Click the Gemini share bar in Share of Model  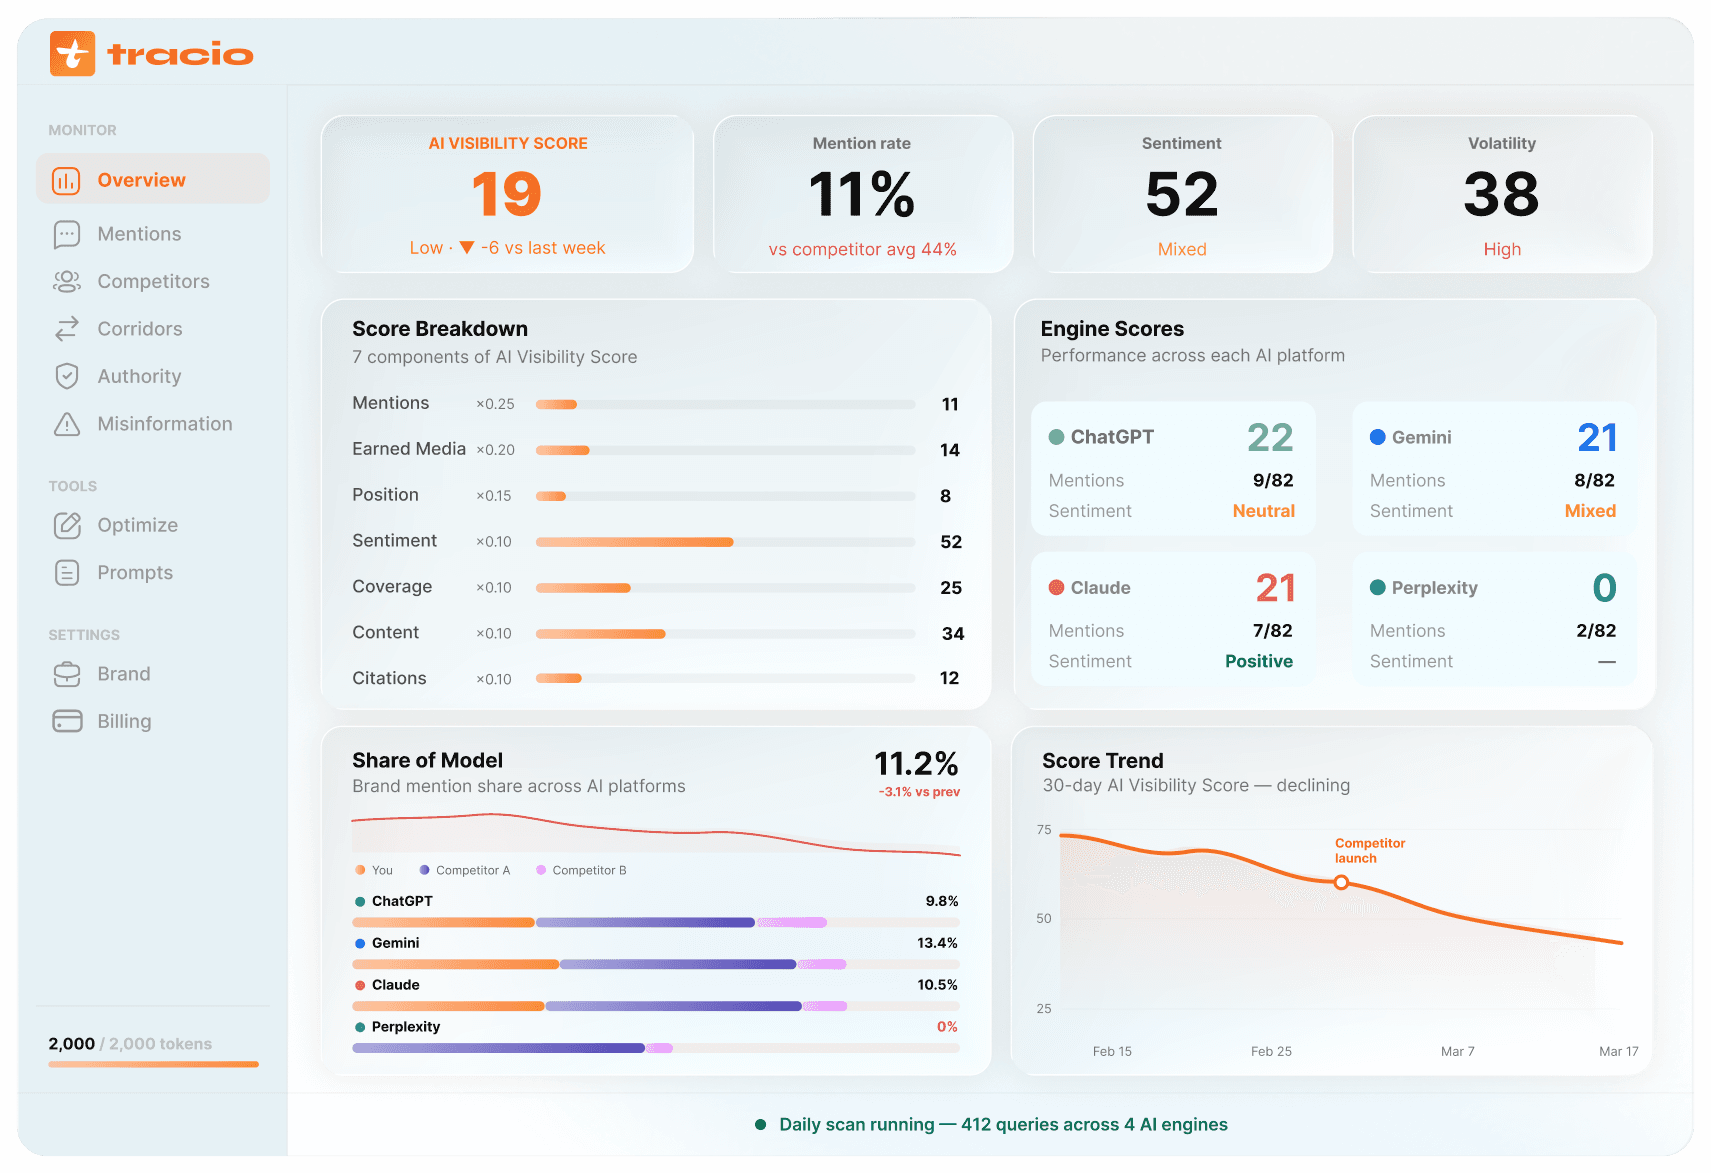coord(656,964)
